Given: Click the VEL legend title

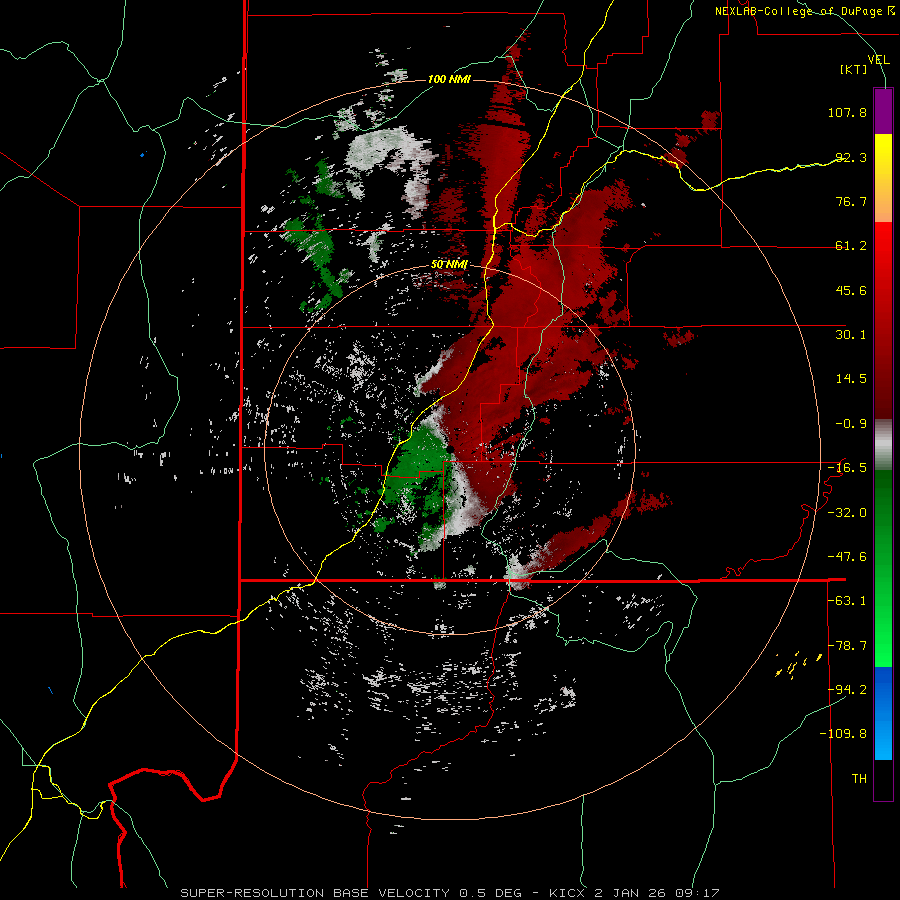Looking at the screenshot, I should (x=879, y=59).
